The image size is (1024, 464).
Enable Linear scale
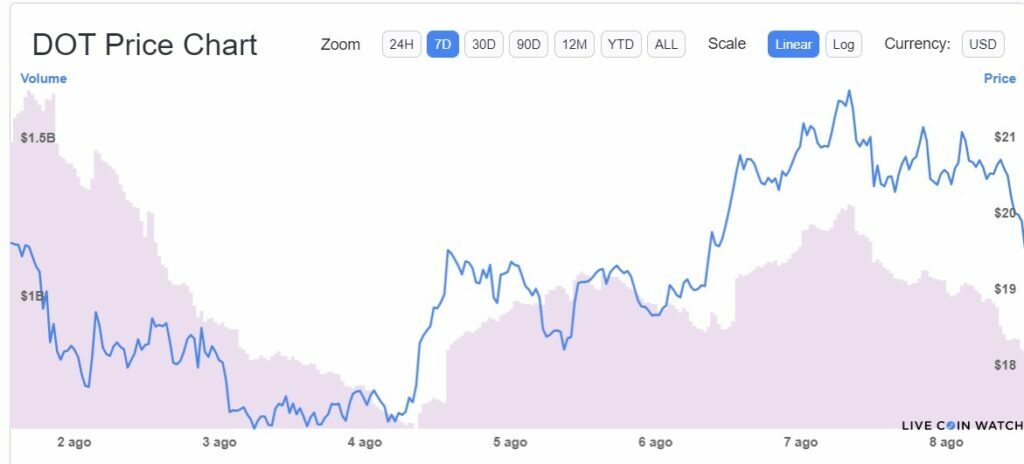coord(794,45)
